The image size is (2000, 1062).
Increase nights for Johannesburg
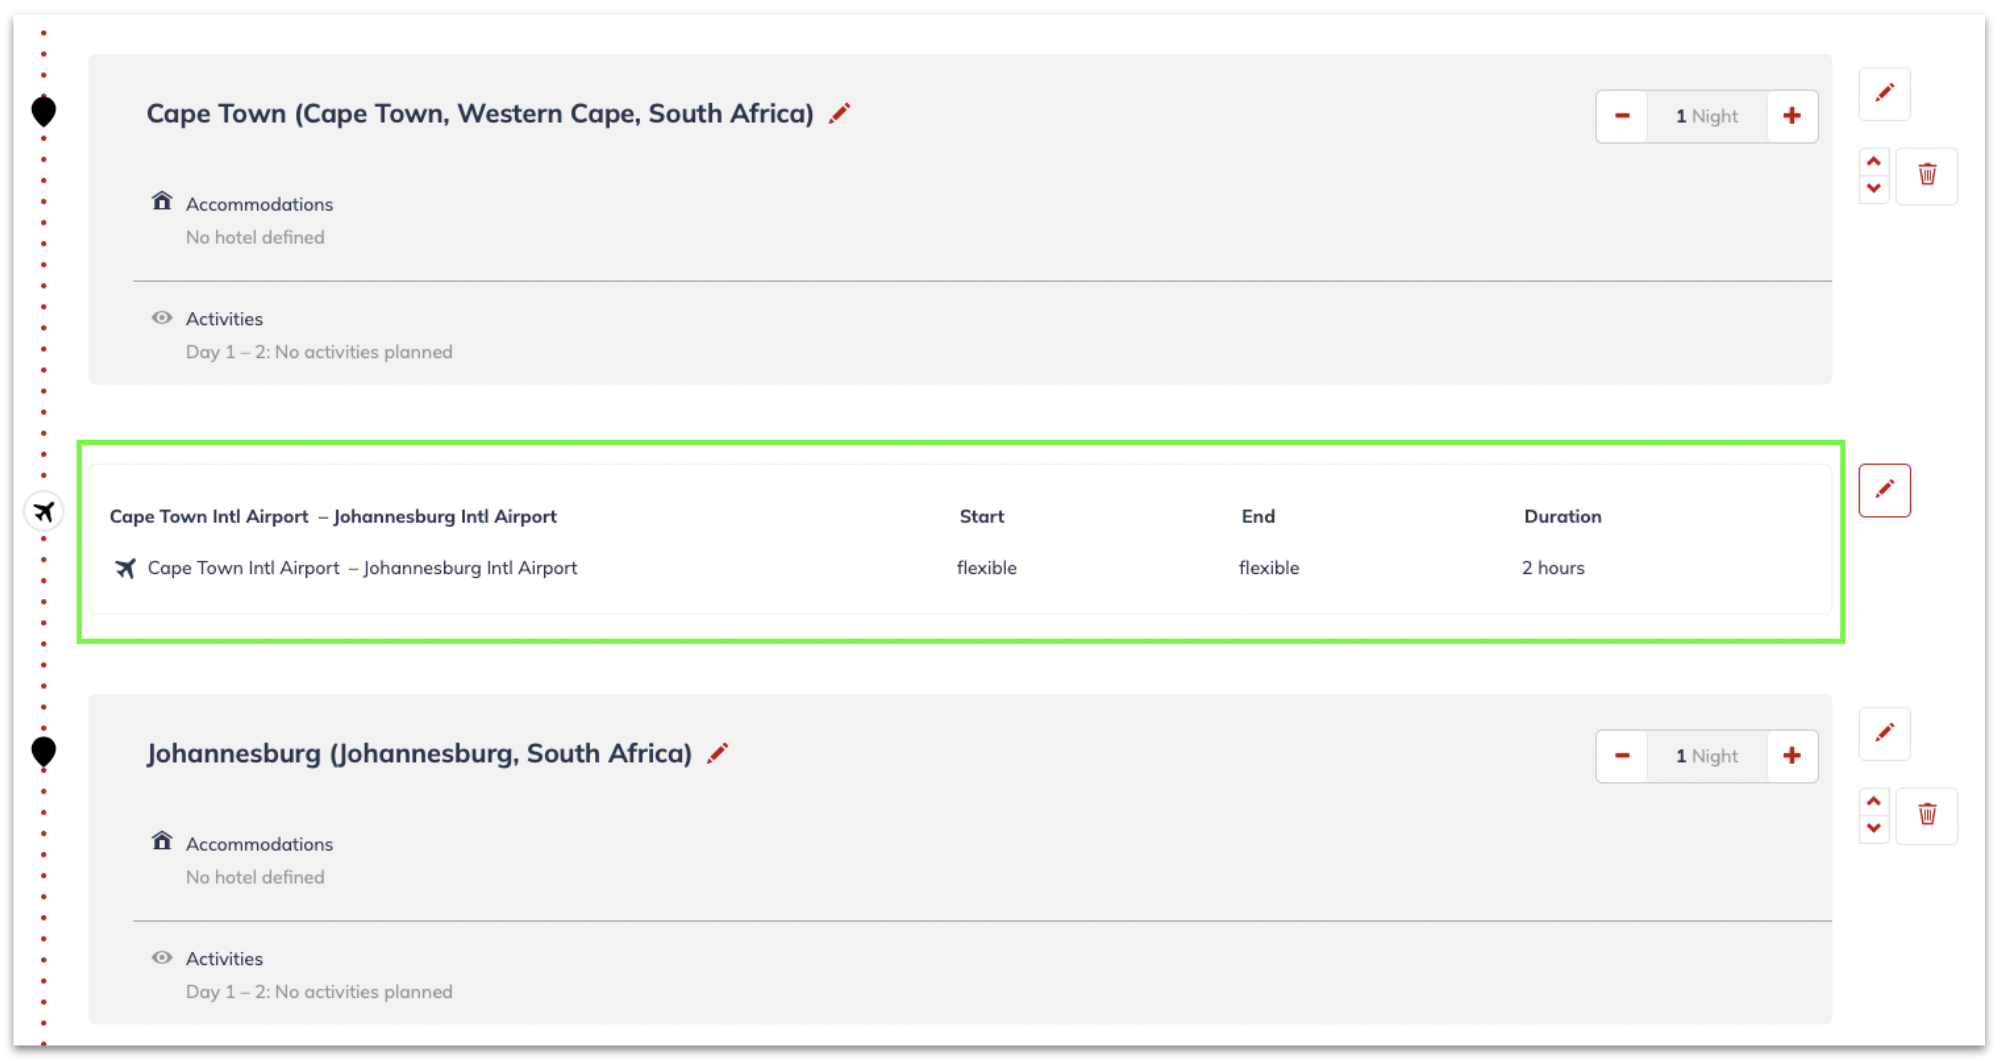[x=1792, y=756]
